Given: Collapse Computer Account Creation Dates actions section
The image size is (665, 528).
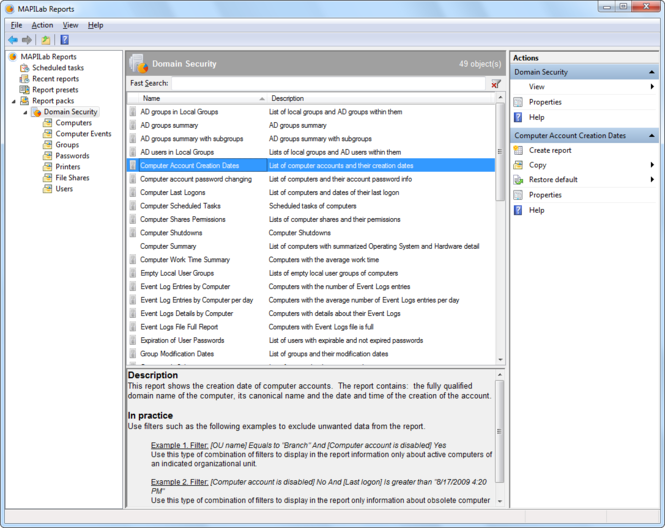Looking at the screenshot, I should tap(652, 136).
